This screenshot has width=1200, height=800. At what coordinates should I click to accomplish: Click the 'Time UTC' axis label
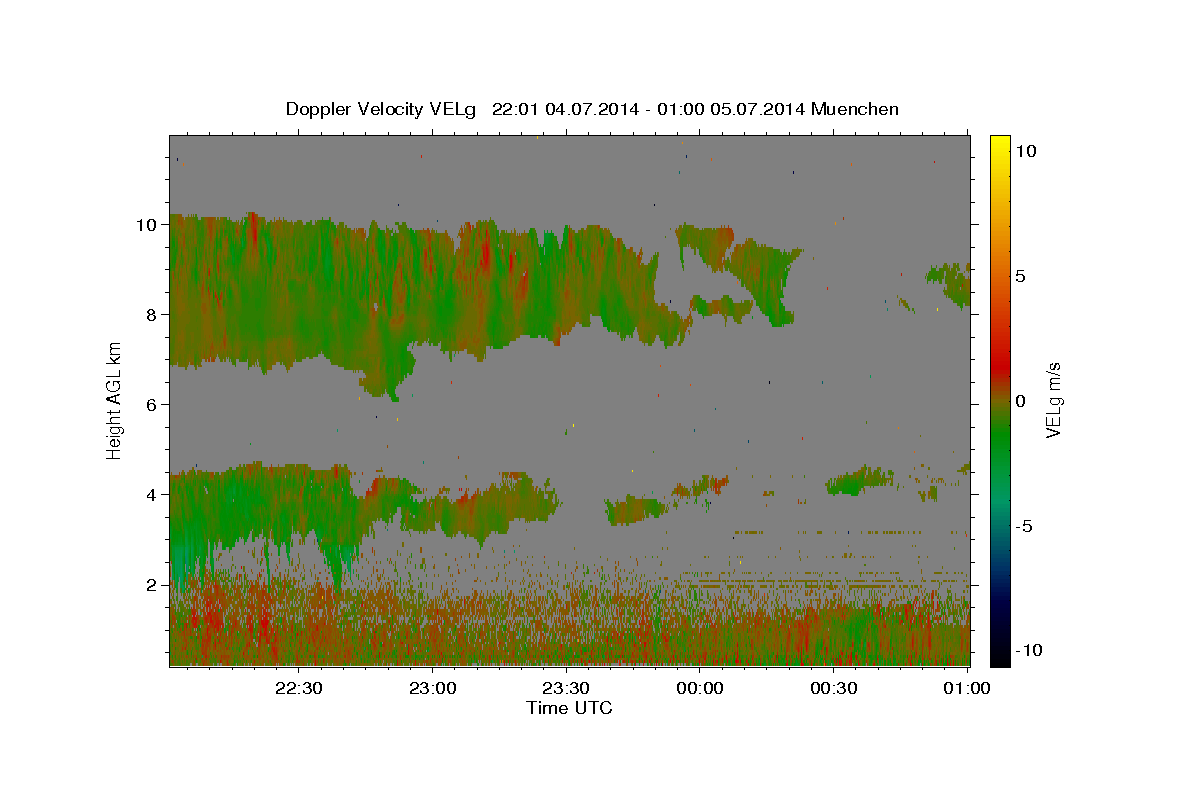tap(569, 708)
